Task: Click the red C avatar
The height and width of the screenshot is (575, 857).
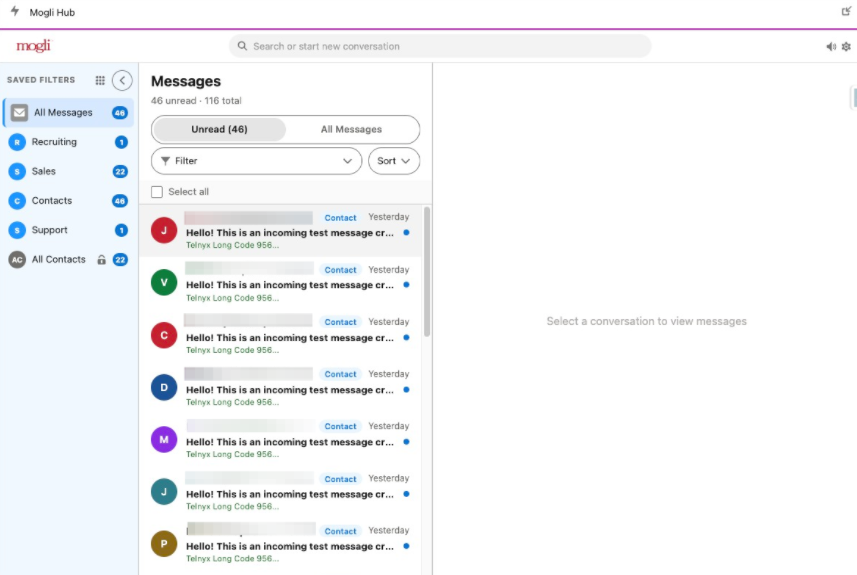Action: (164, 335)
